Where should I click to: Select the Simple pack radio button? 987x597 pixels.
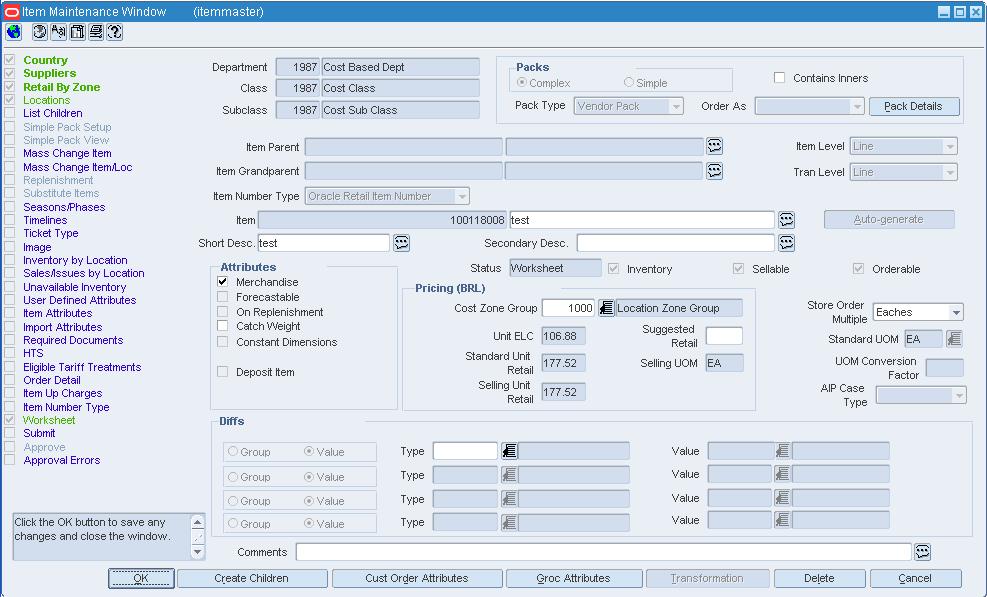[628, 82]
